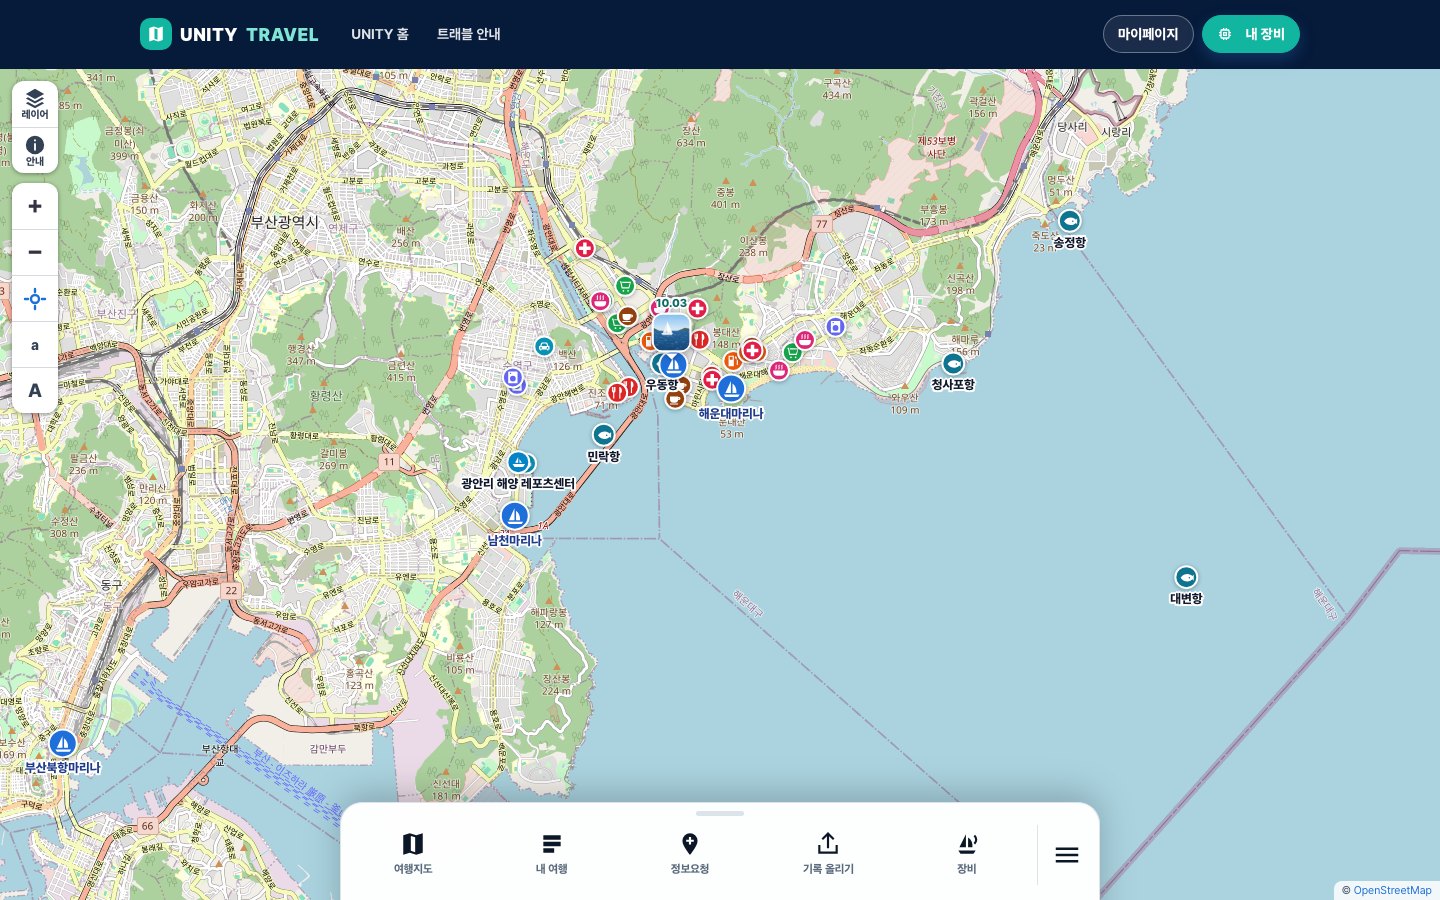Screen dimensions: 1440x900
Task: Open the 안내 info control
Action: 35,151
